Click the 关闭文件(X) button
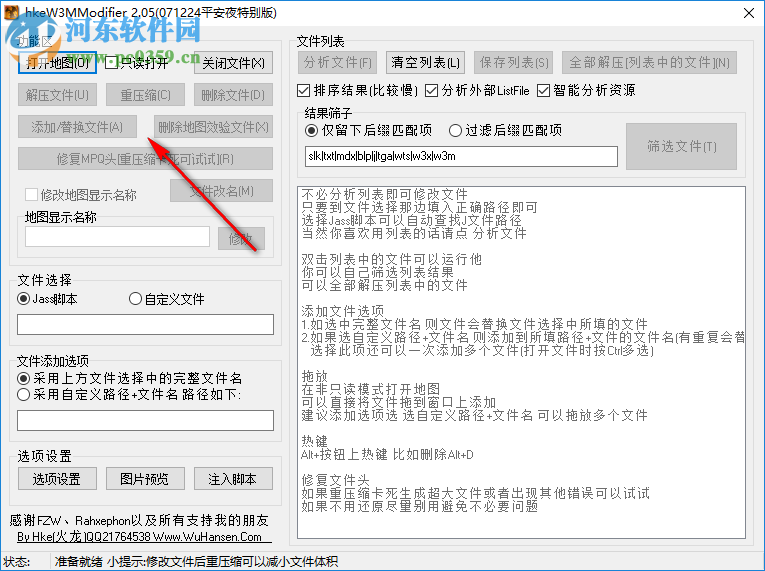 [233, 63]
